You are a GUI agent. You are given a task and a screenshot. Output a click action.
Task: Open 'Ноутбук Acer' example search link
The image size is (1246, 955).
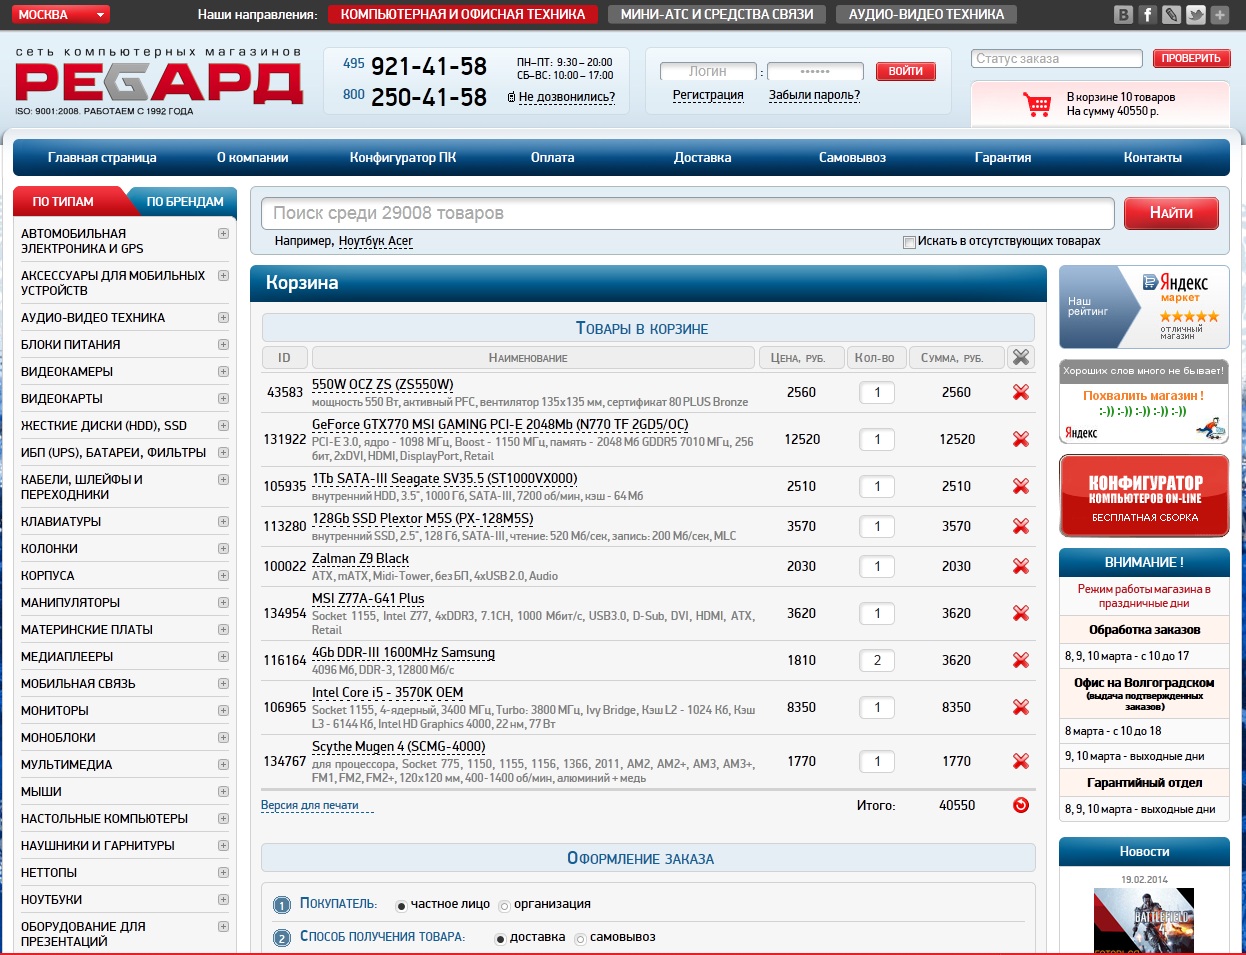click(x=375, y=241)
